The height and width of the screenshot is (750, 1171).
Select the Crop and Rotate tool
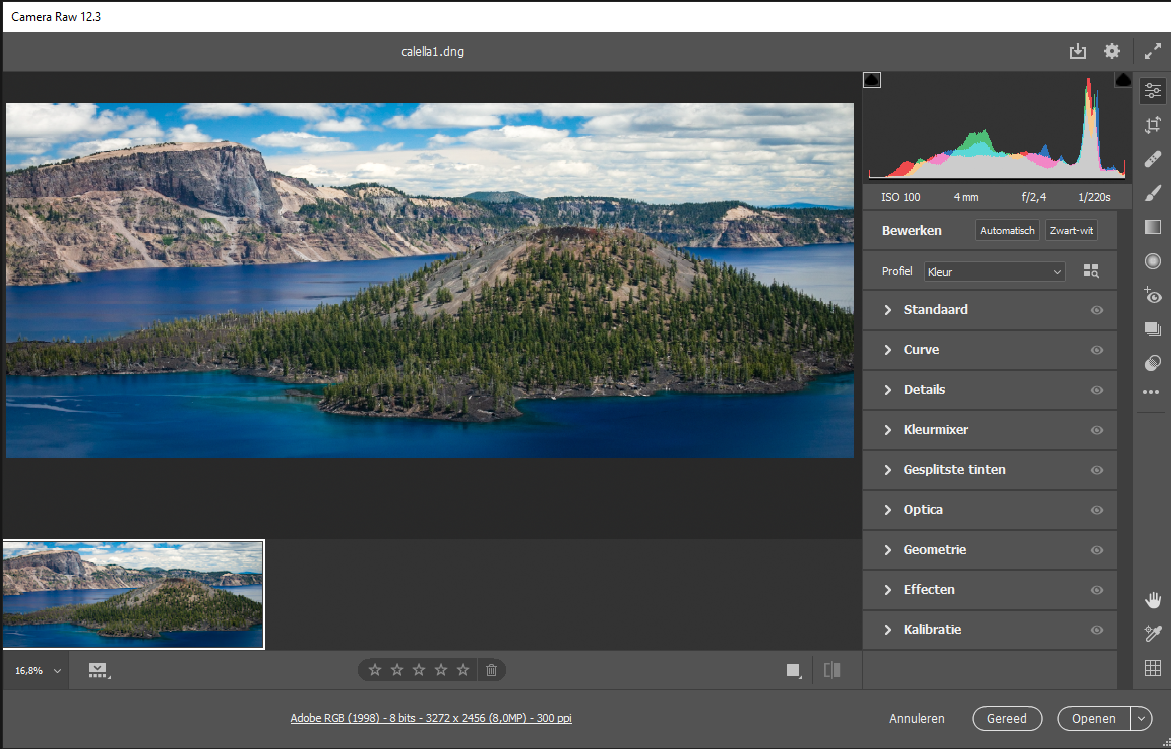click(1152, 125)
